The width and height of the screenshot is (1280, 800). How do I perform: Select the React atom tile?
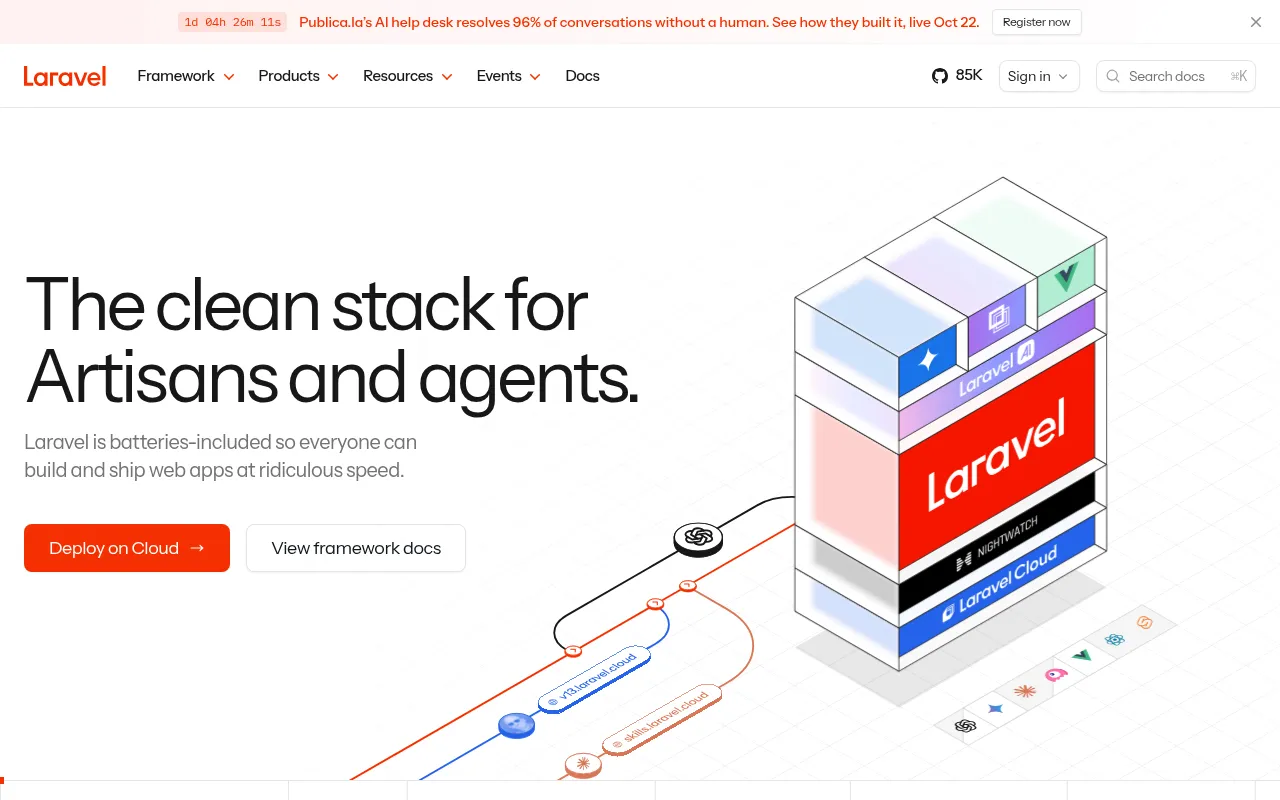pos(1115,639)
